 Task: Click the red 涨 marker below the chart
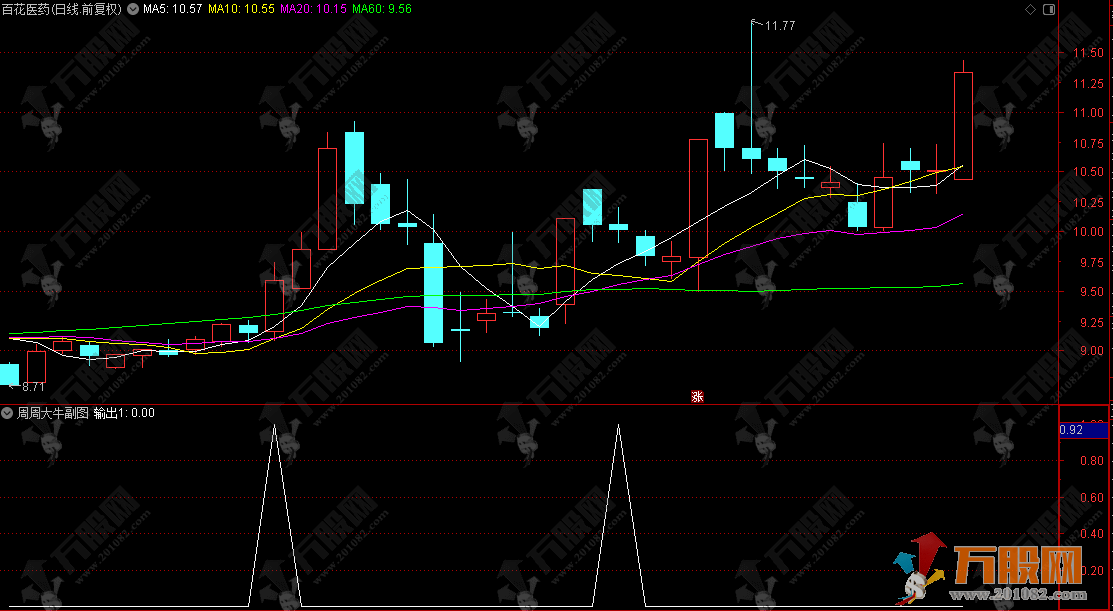click(697, 396)
